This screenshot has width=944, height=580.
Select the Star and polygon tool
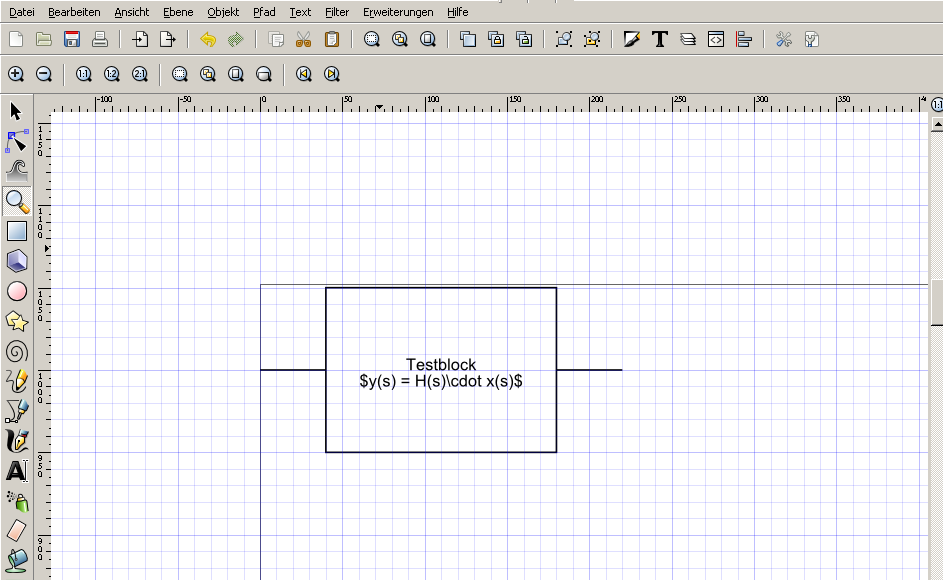(17, 321)
